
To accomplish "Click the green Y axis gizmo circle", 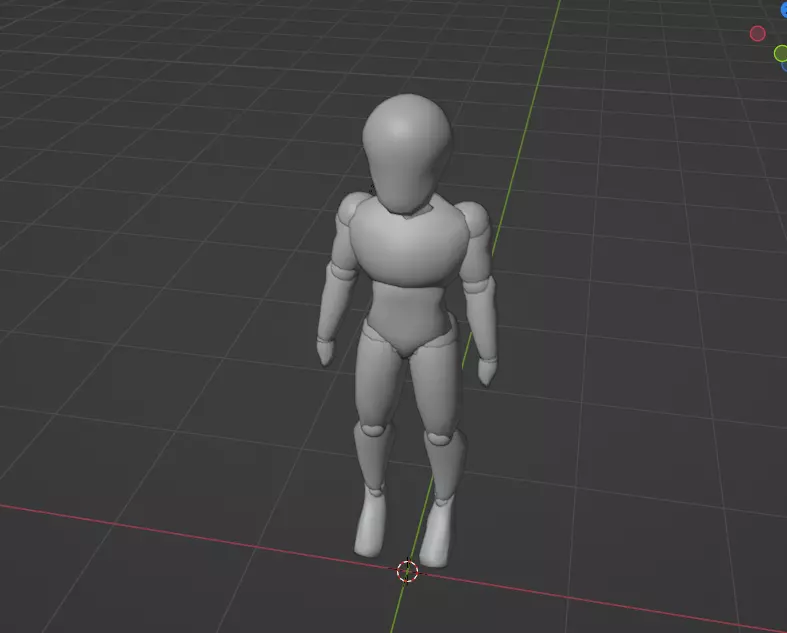I will tap(781, 53).
